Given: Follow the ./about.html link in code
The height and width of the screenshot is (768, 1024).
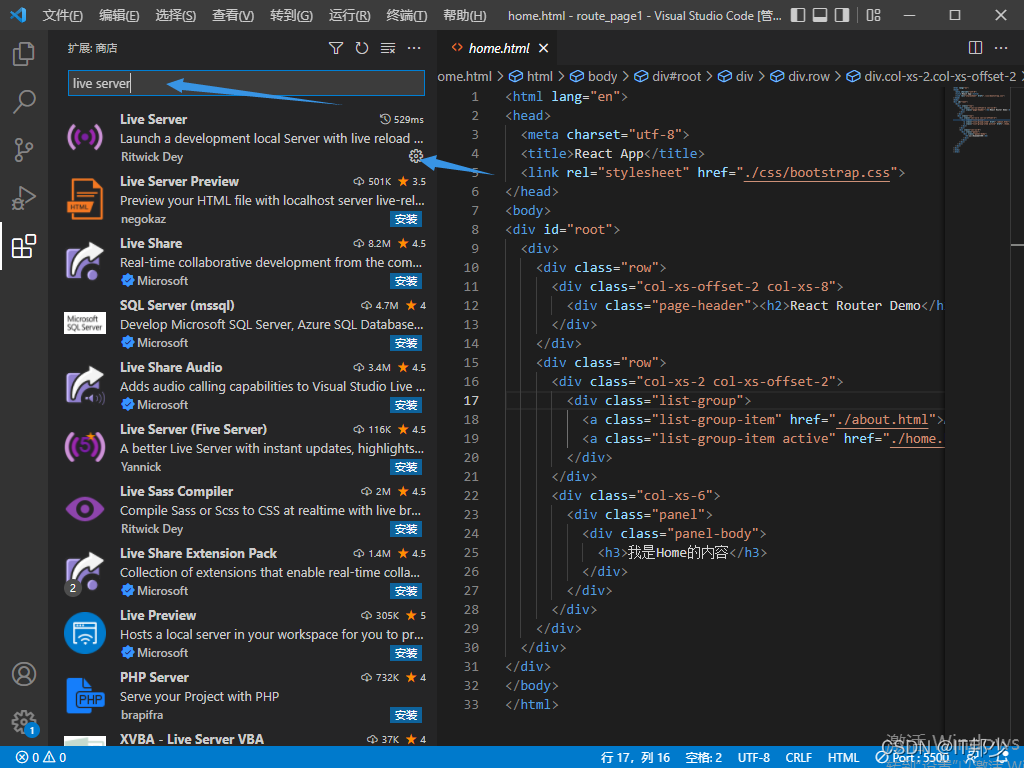Looking at the screenshot, I should pyautogui.click(x=882, y=419).
